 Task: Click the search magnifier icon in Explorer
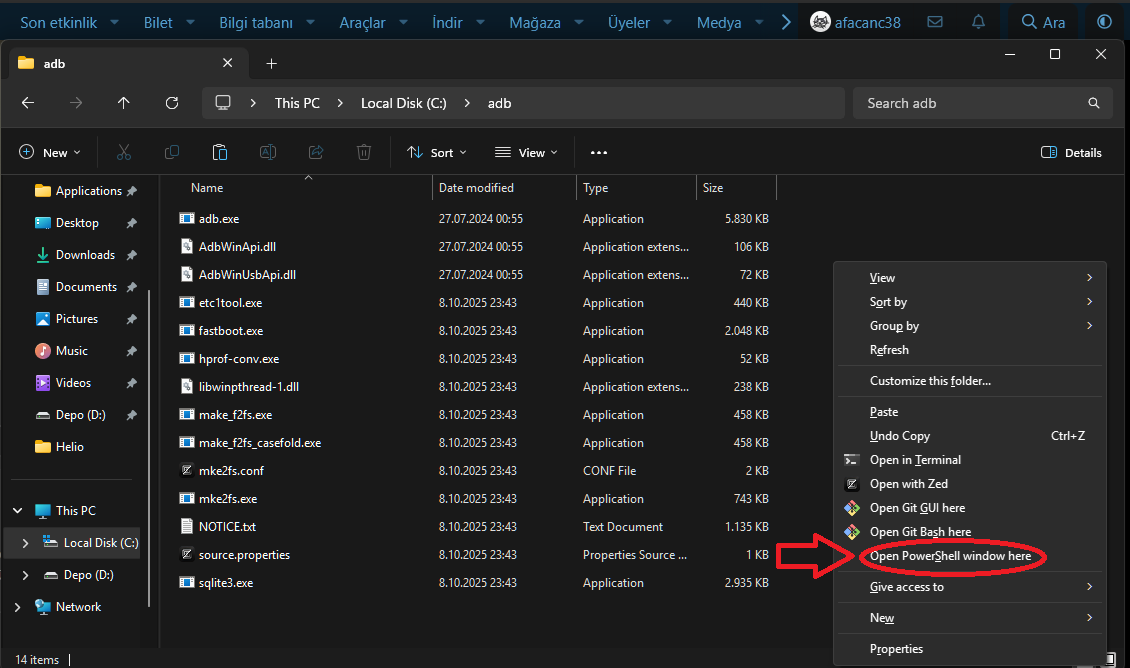pyautogui.click(x=1094, y=103)
